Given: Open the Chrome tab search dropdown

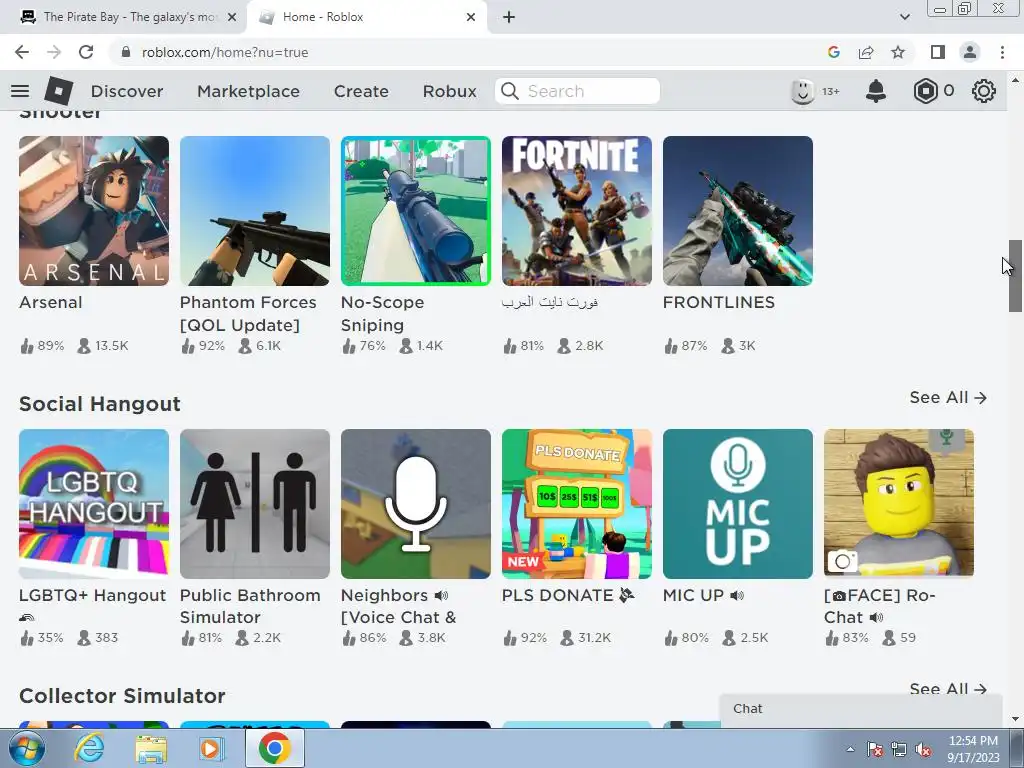Looking at the screenshot, I should coord(904,17).
